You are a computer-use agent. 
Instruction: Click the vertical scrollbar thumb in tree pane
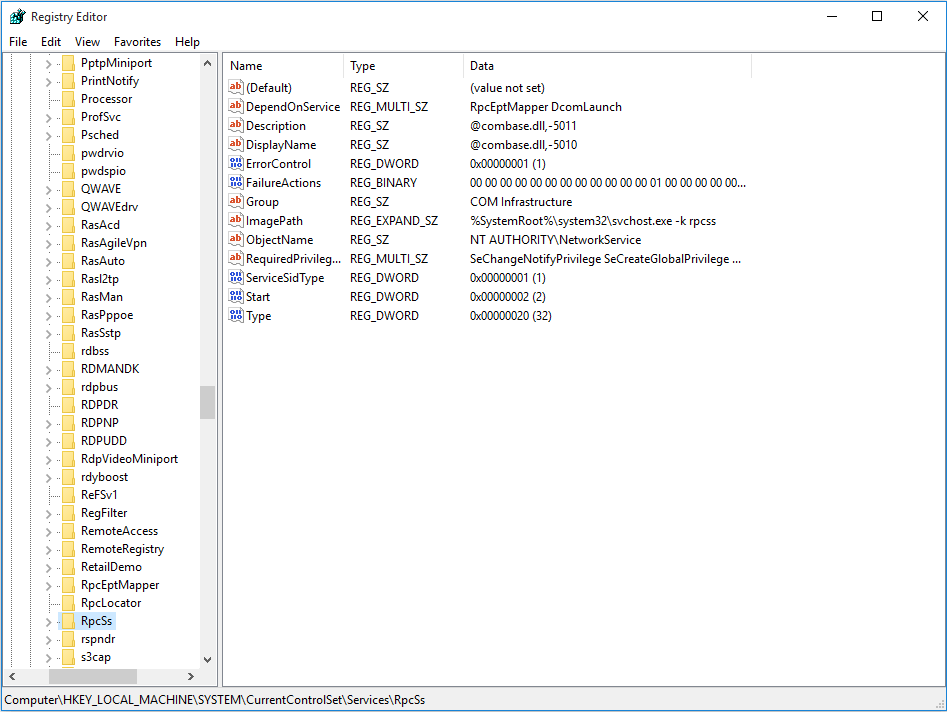pyautogui.click(x=207, y=402)
